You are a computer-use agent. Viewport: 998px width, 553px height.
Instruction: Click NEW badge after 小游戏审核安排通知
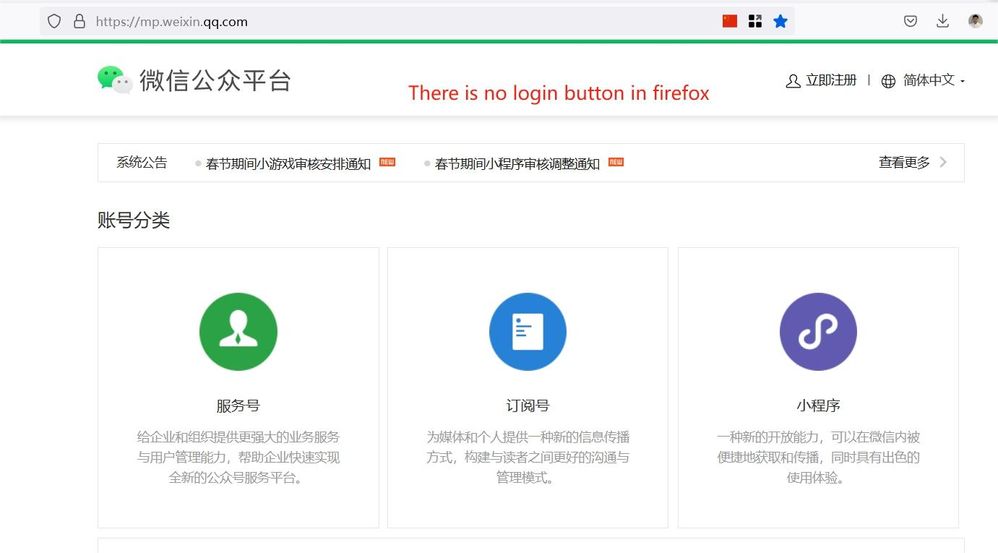(387, 162)
